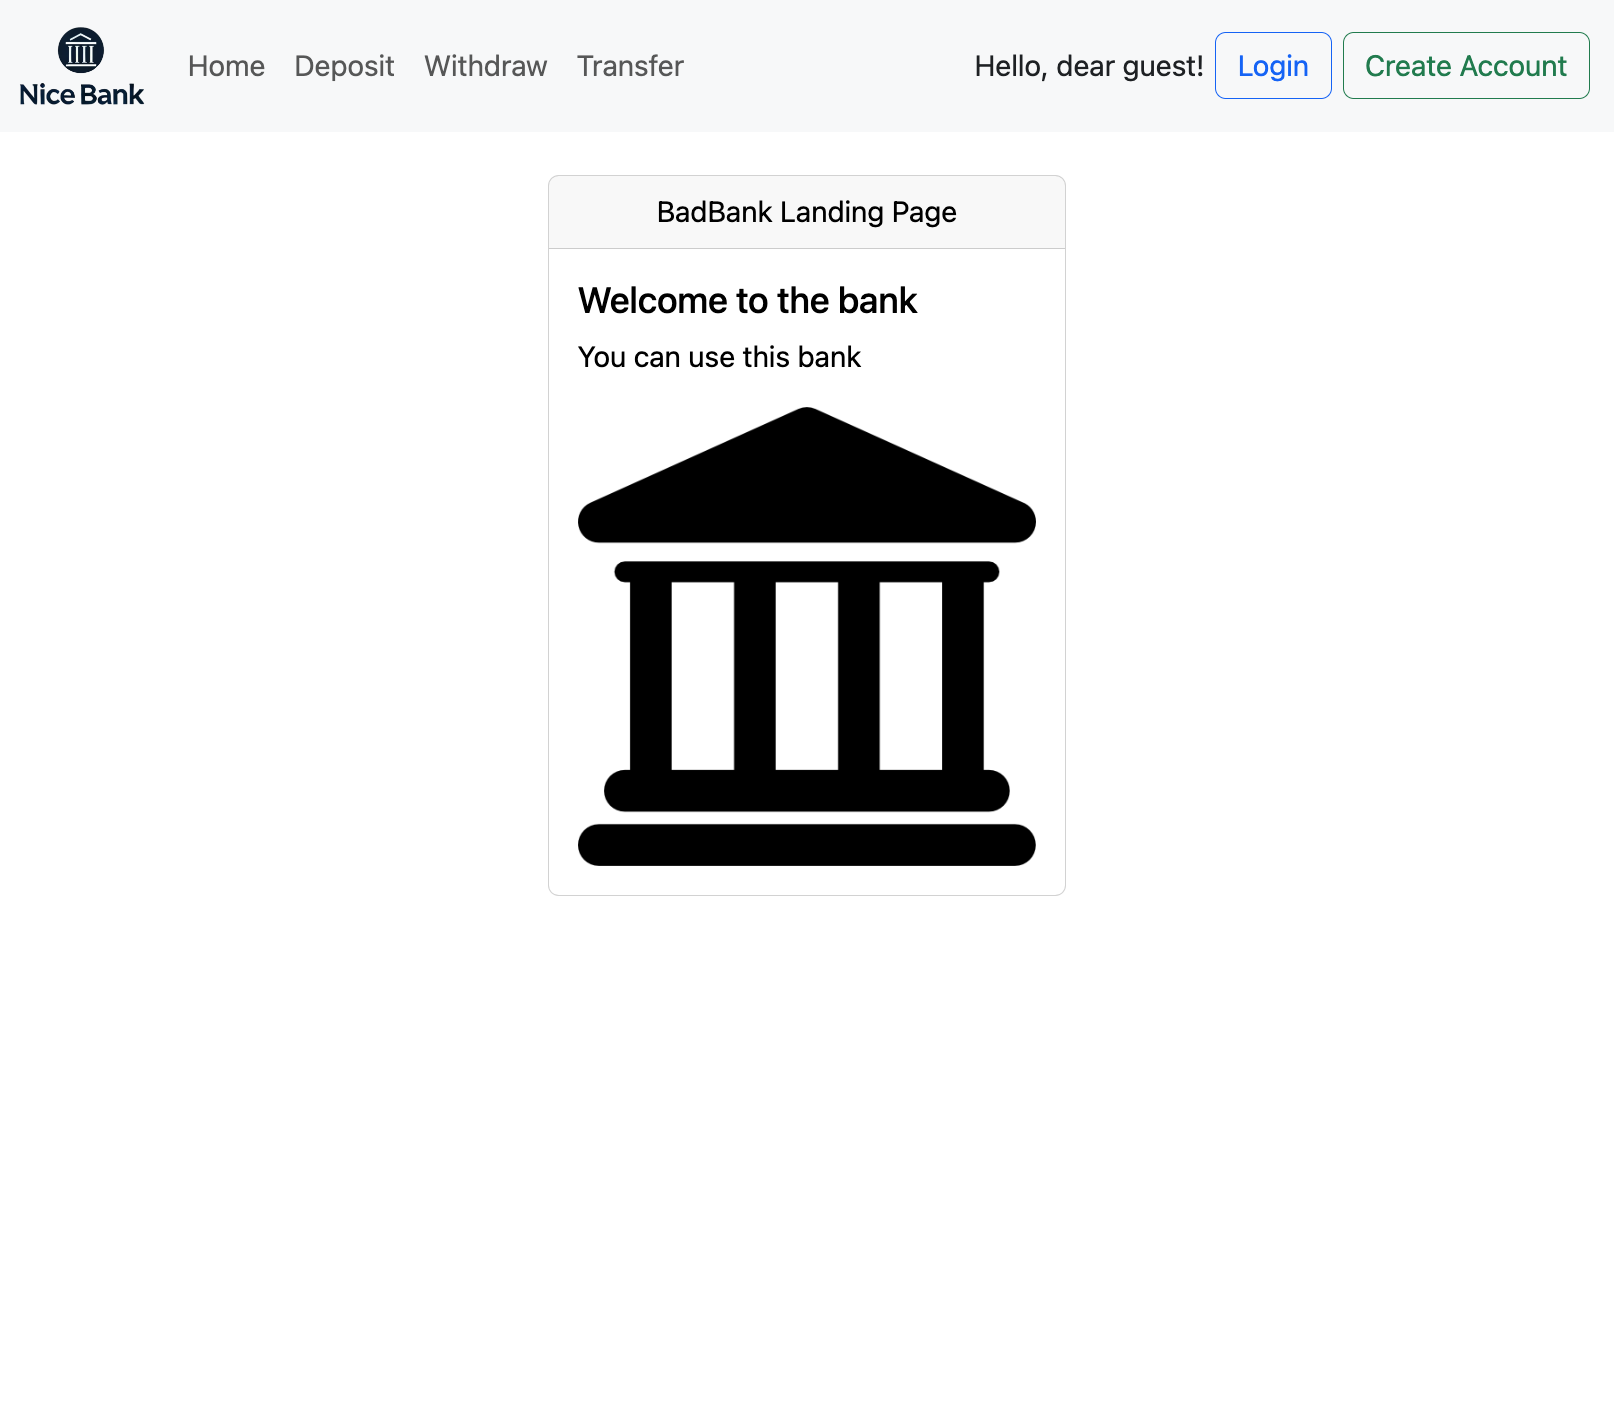
Task: Click the BadBank Landing Page header
Action: click(x=806, y=211)
